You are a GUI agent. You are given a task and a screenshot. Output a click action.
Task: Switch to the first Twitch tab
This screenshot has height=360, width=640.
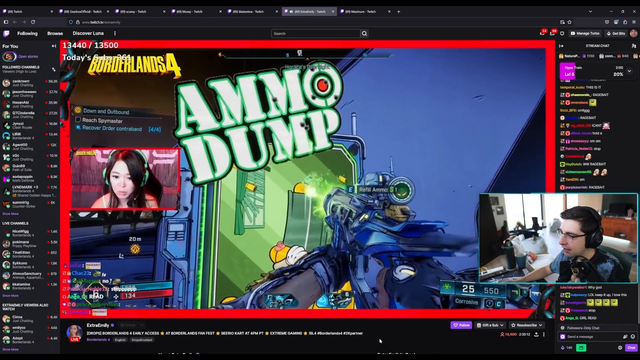[x=28, y=11]
